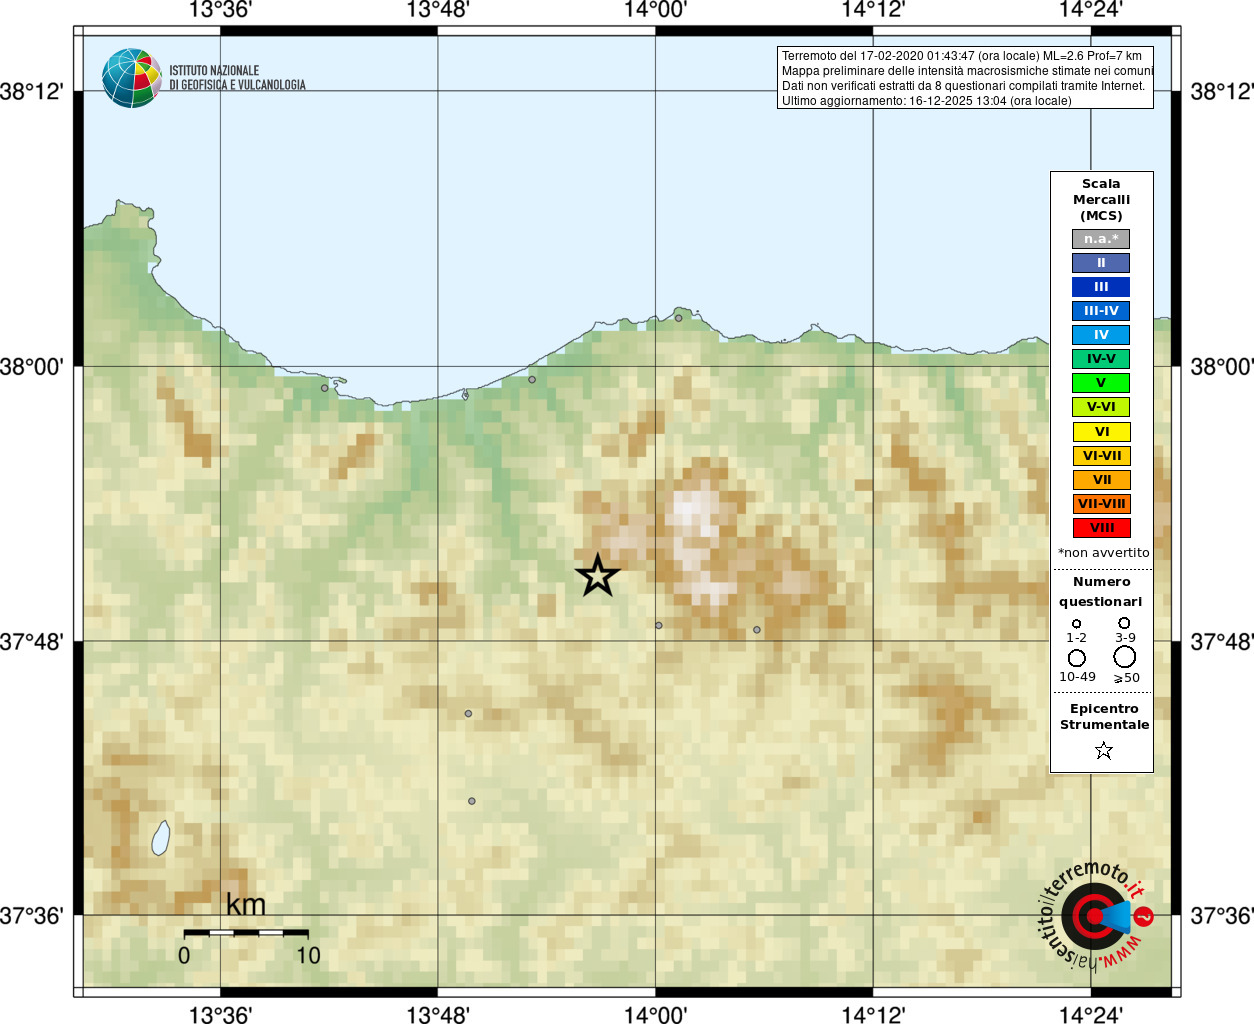Click the largest circle above ≥50 label
Viewport: 1254px width, 1024px height.
(x=1125, y=657)
